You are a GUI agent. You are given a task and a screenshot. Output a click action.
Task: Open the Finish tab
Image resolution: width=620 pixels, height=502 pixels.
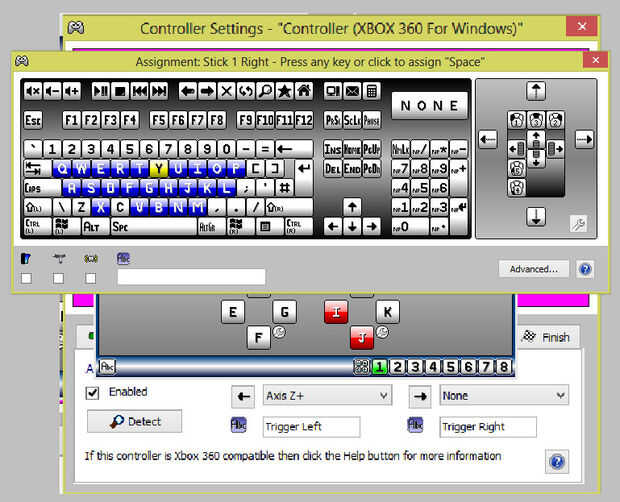coord(547,337)
